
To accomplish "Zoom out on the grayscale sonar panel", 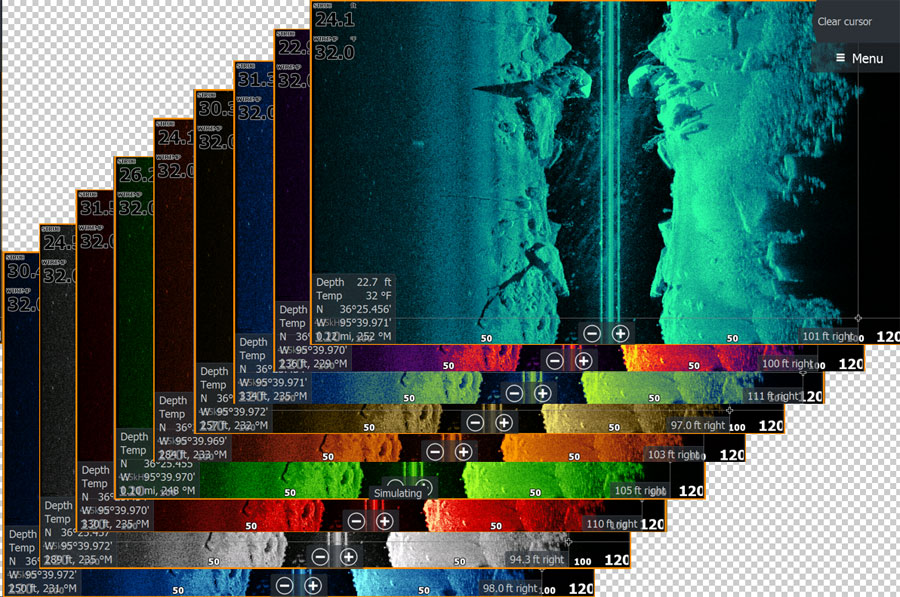I will click(x=320, y=556).
